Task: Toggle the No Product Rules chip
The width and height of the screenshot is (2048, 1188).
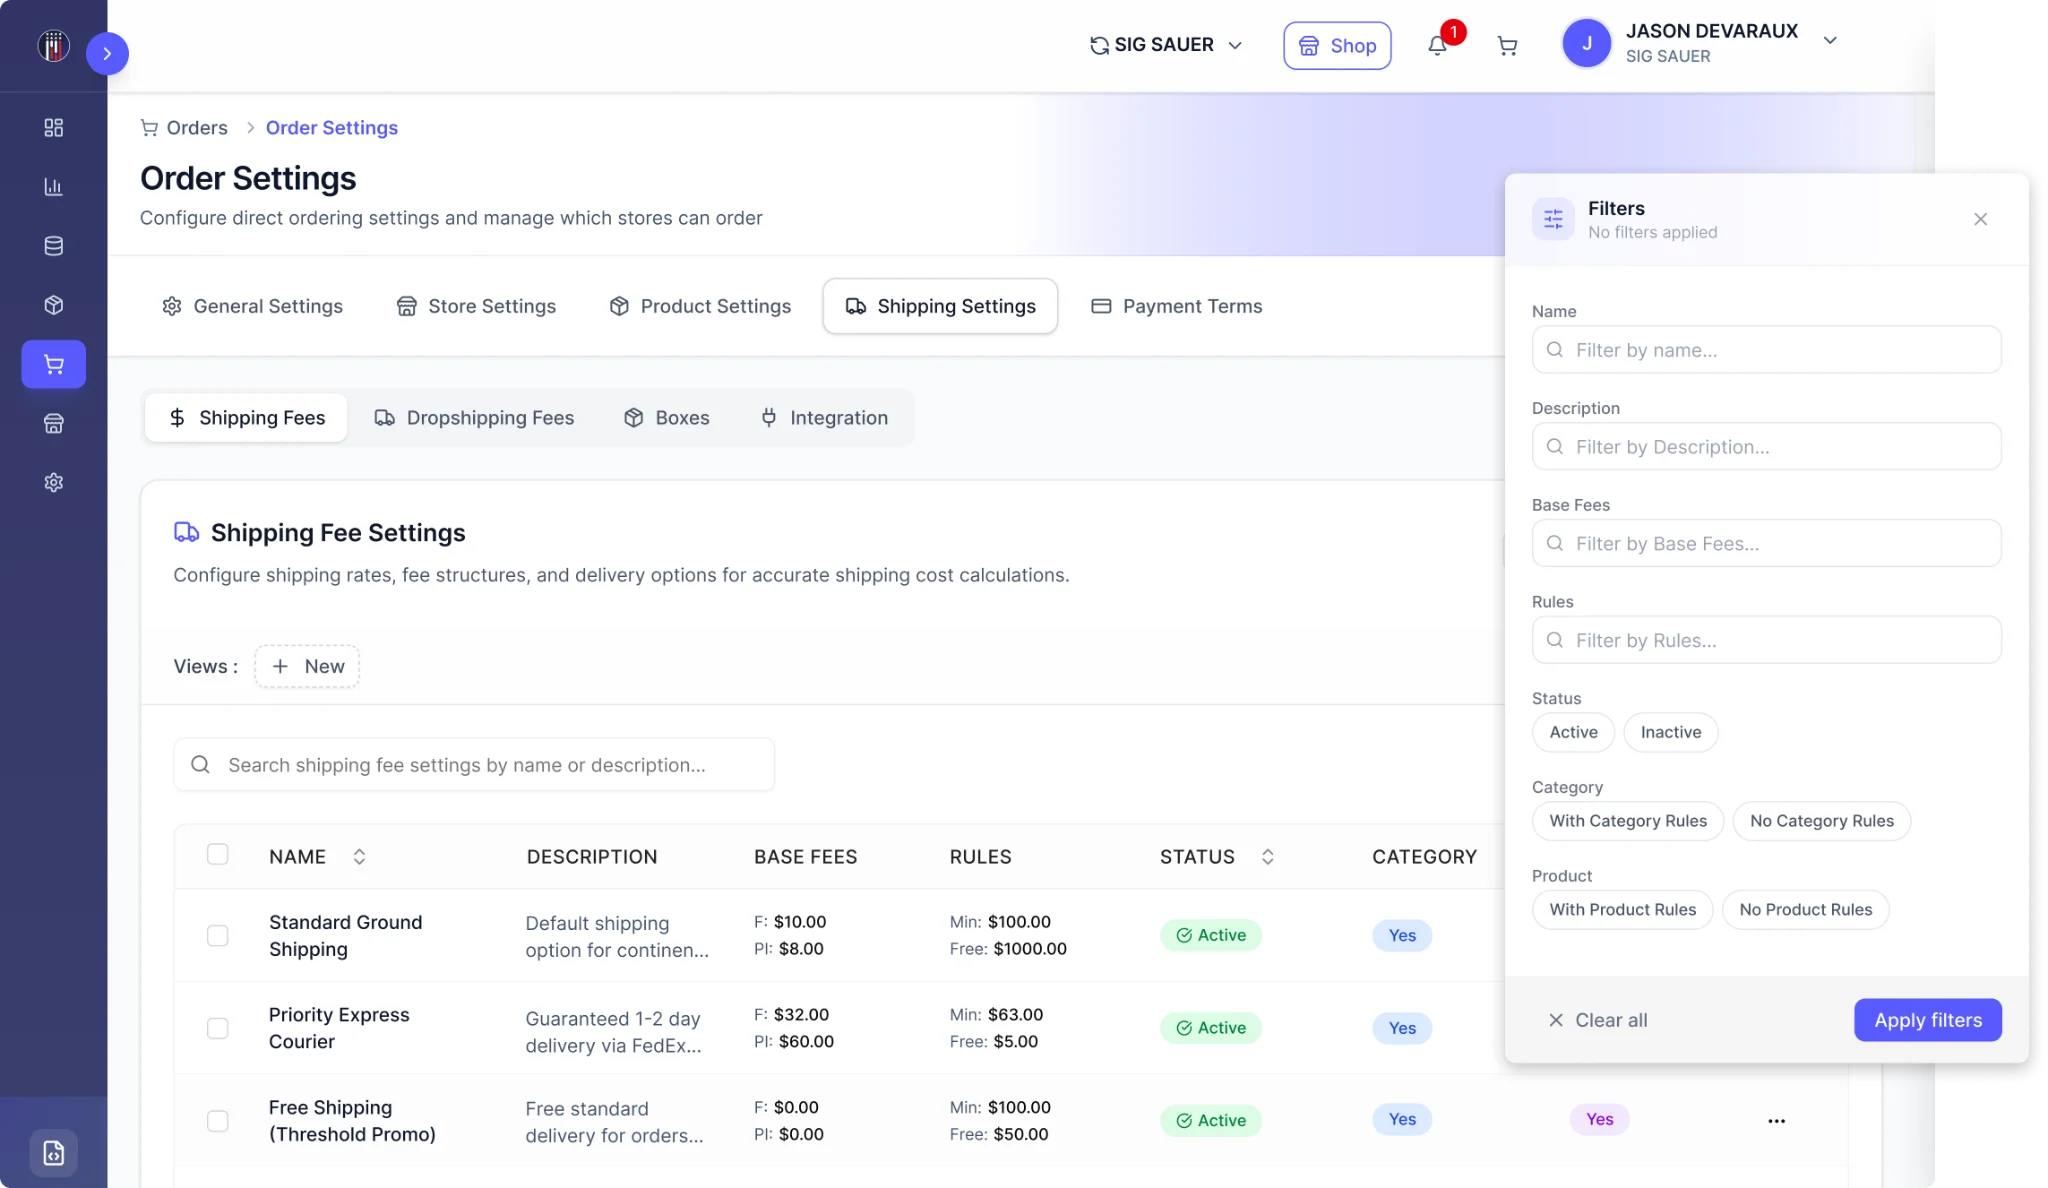Action: click(1805, 910)
